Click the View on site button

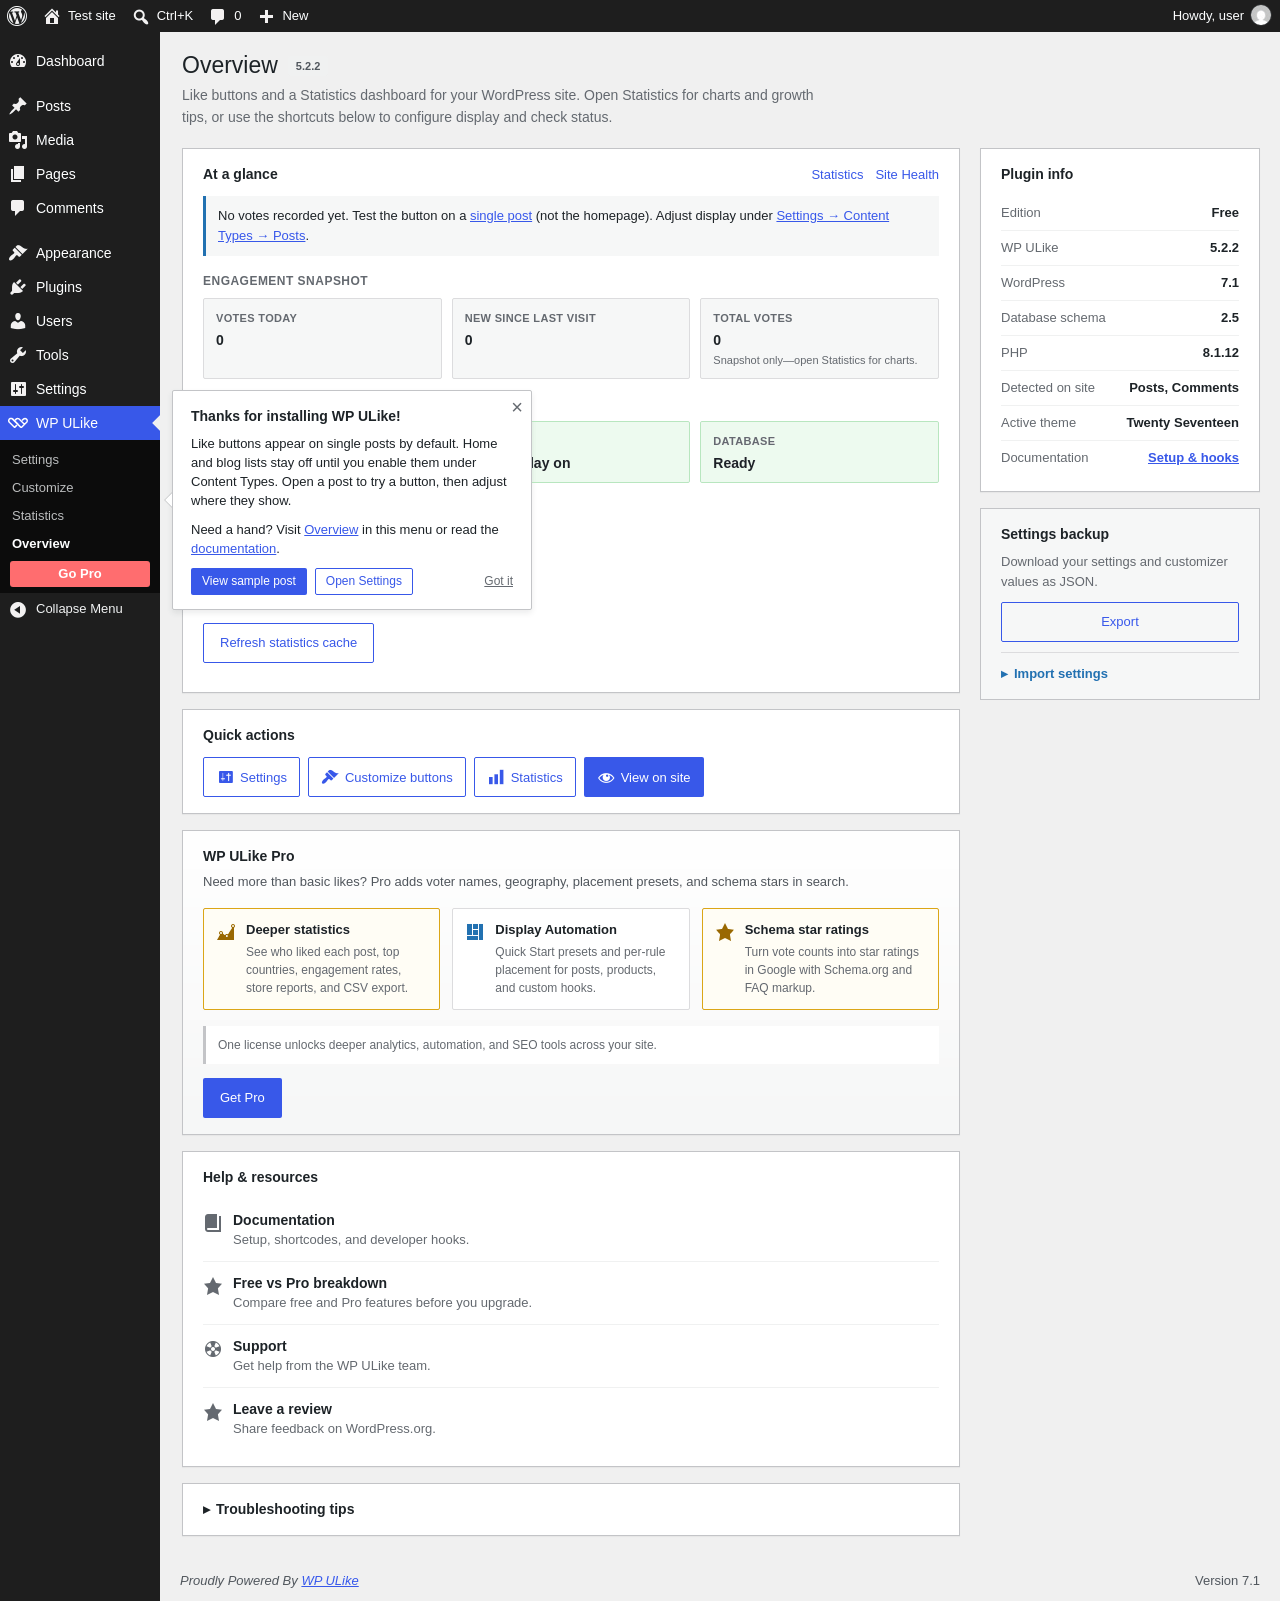click(644, 777)
